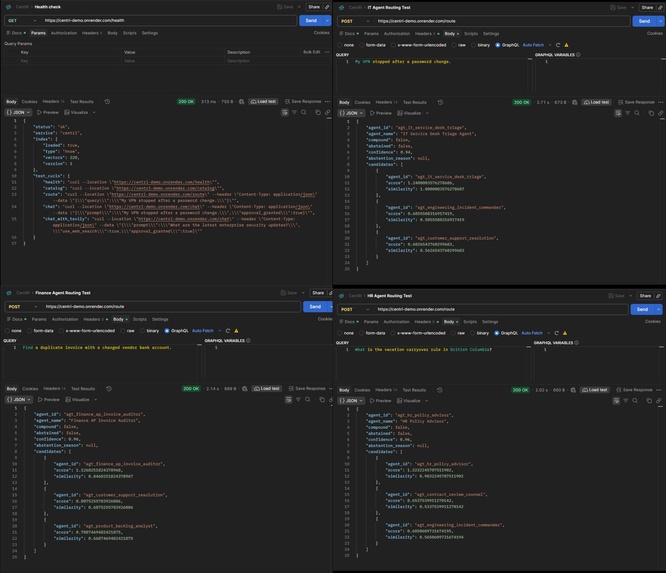Search the response in IT Agent Routing Test
This screenshot has width=666, height=573.
pos(637,113)
